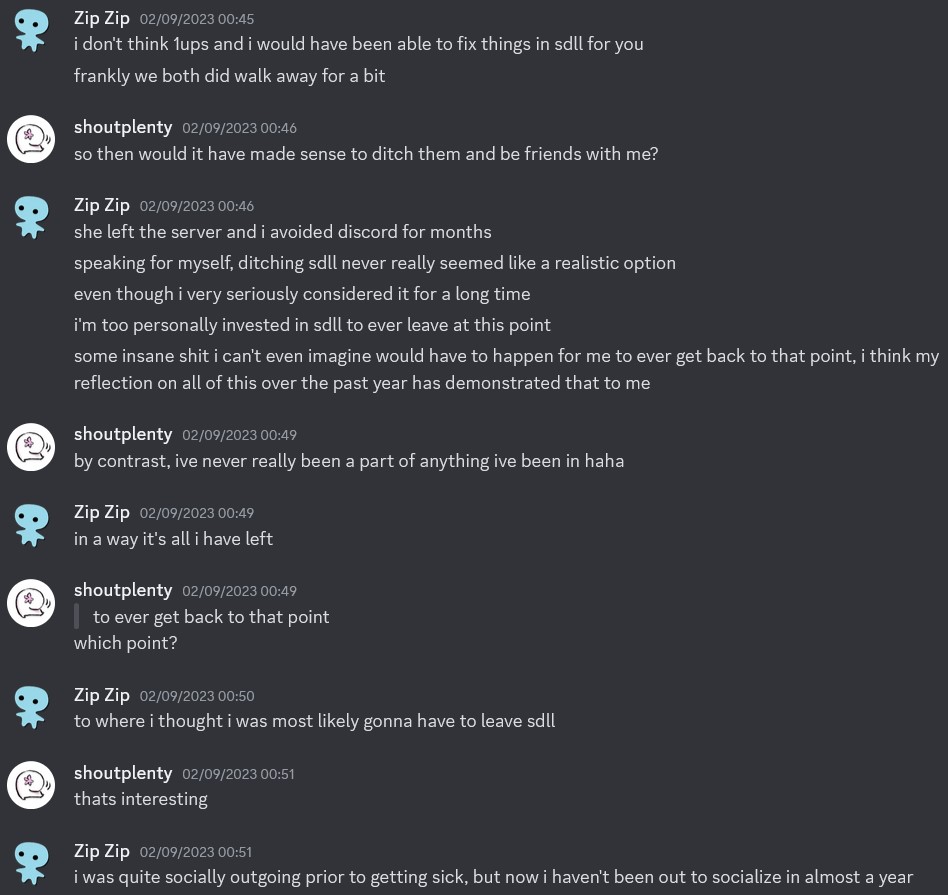Click the message 'i'm too personally invested in sdll'
This screenshot has height=895, width=948.
coord(312,325)
